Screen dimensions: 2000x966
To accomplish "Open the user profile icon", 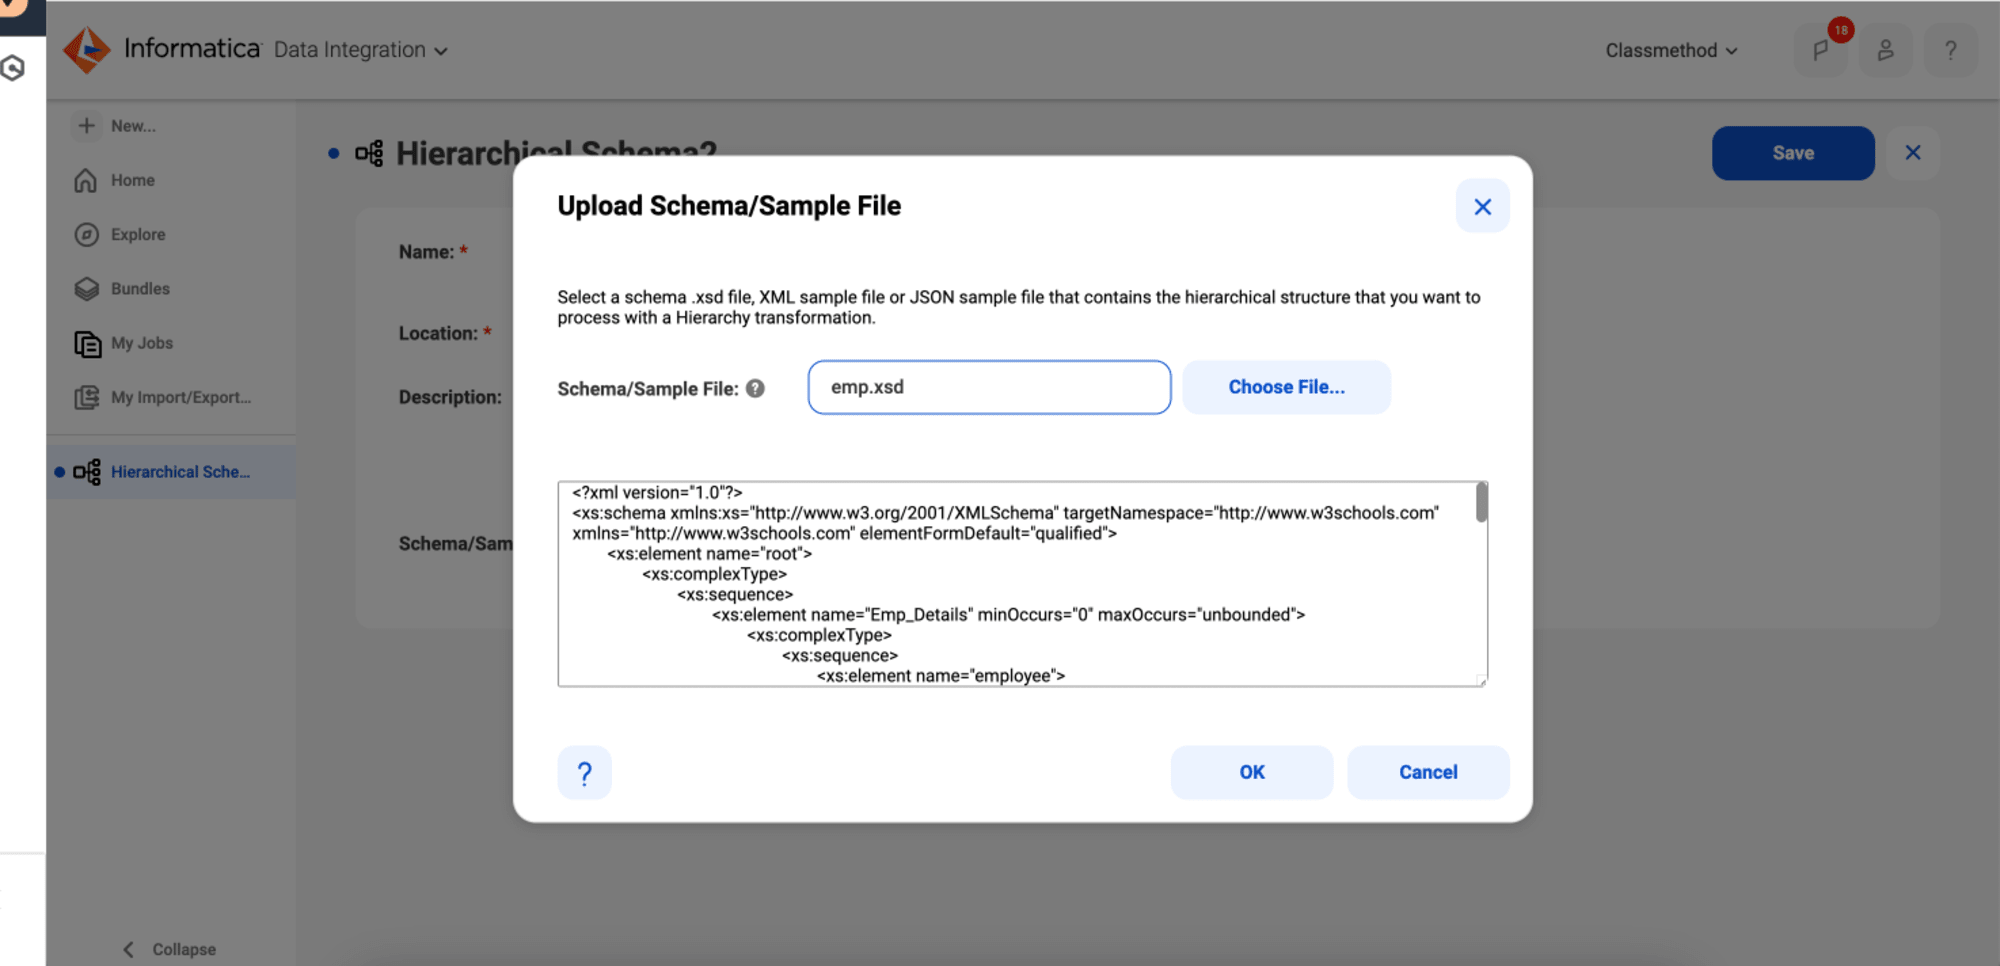I will [x=1885, y=50].
